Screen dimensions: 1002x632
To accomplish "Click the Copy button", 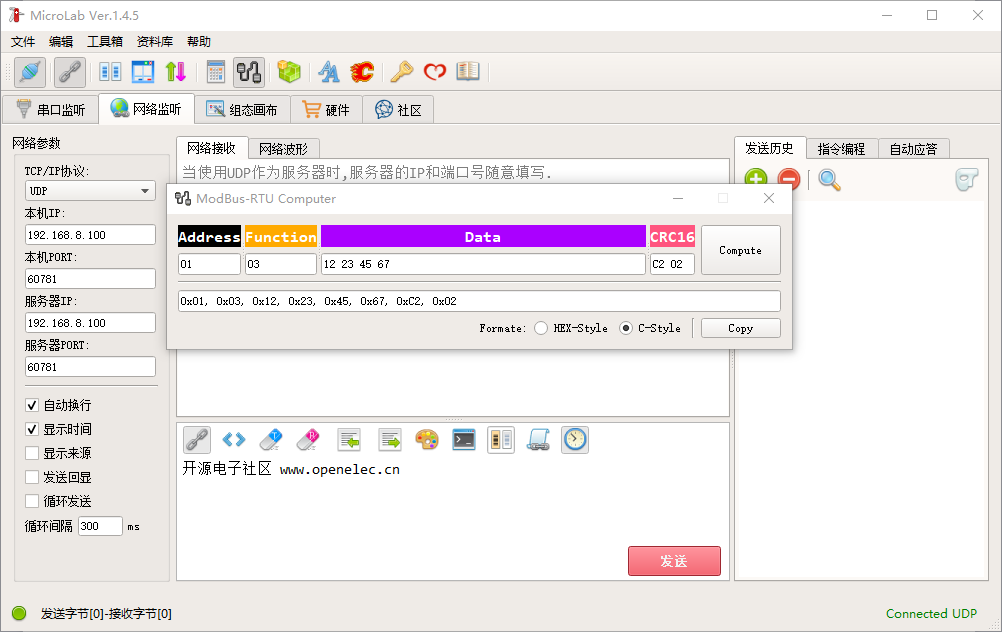I will (x=741, y=328).
